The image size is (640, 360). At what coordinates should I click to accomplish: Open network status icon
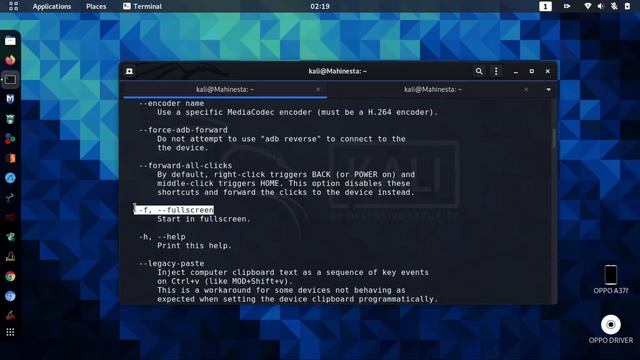pyautogui.click(x=587, y=6)
